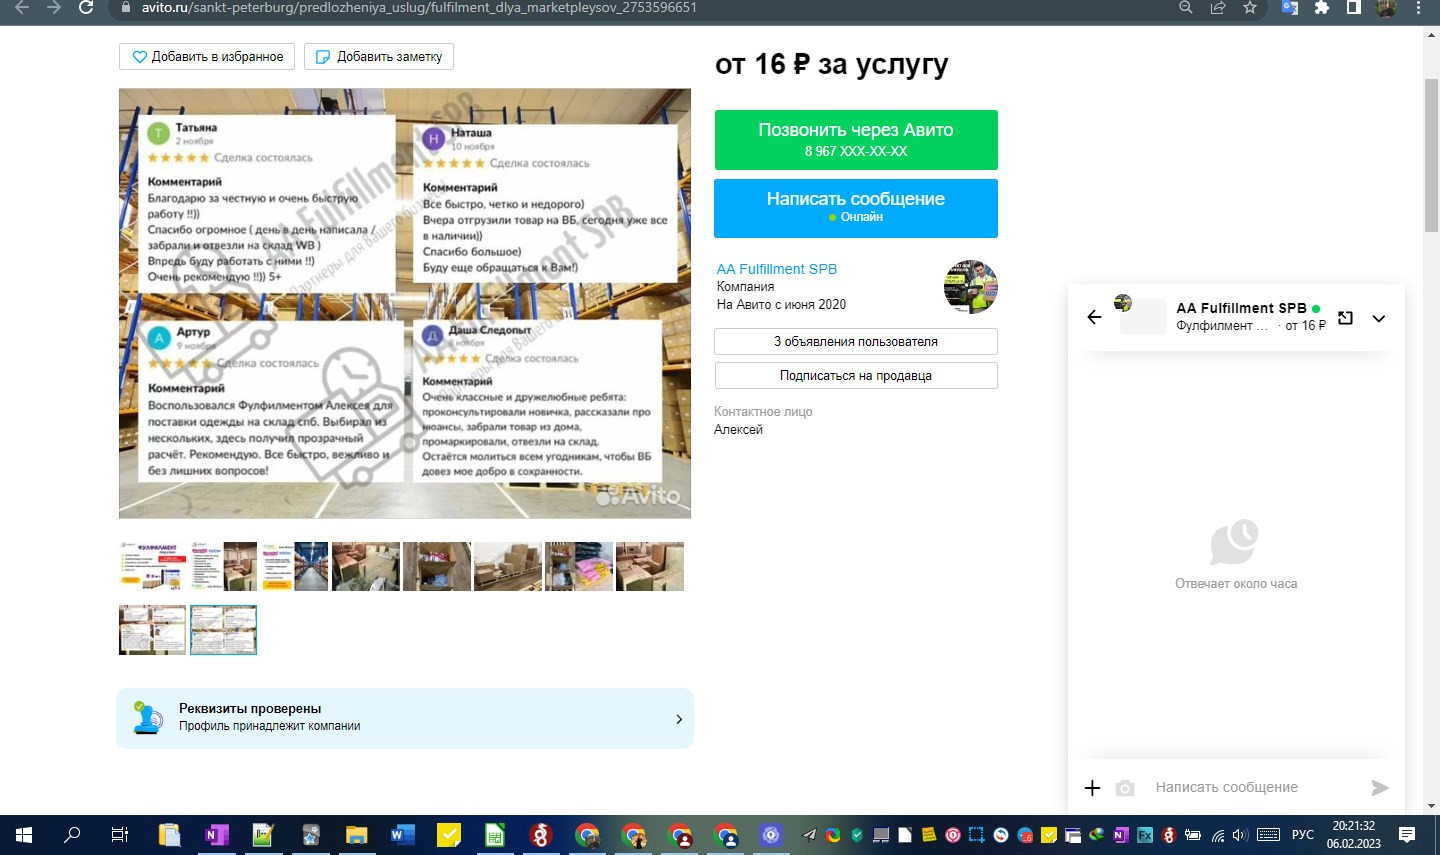Click the verified requisites stamp icon

pyautogui.click(x=148, y=718)
